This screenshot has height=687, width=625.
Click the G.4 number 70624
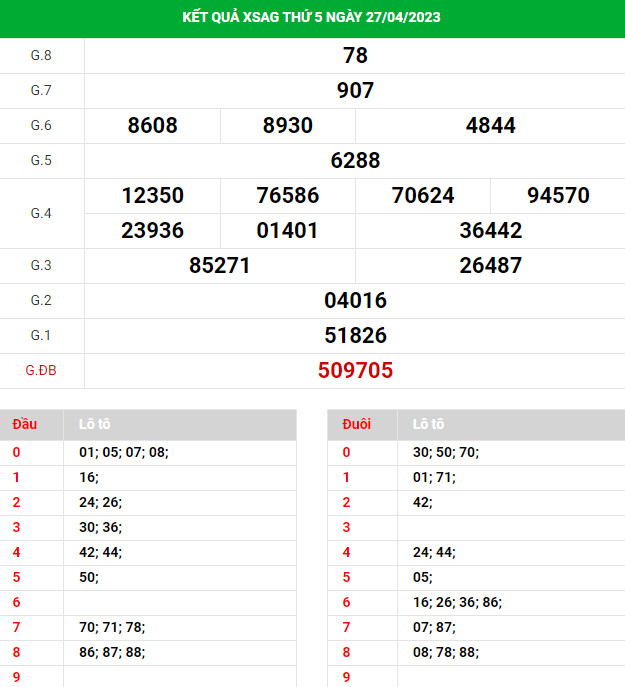[423, 195]
